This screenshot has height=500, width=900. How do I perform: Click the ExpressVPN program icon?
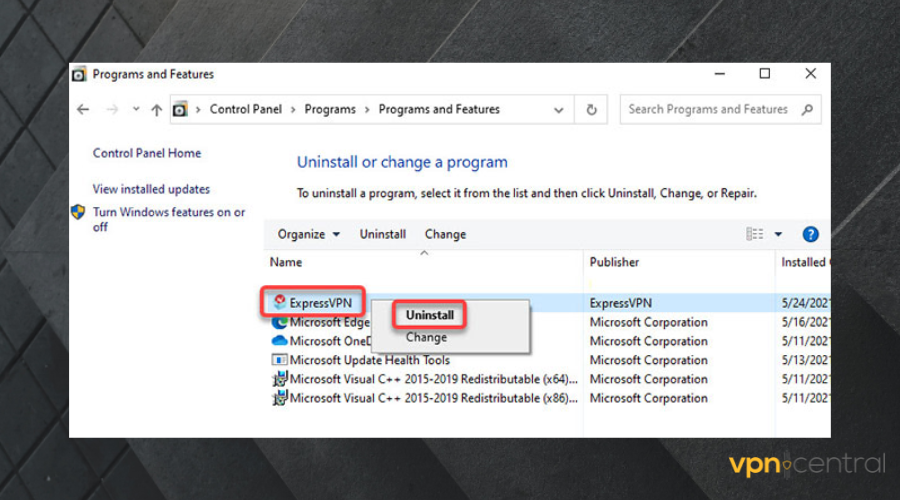click(280, 302)
